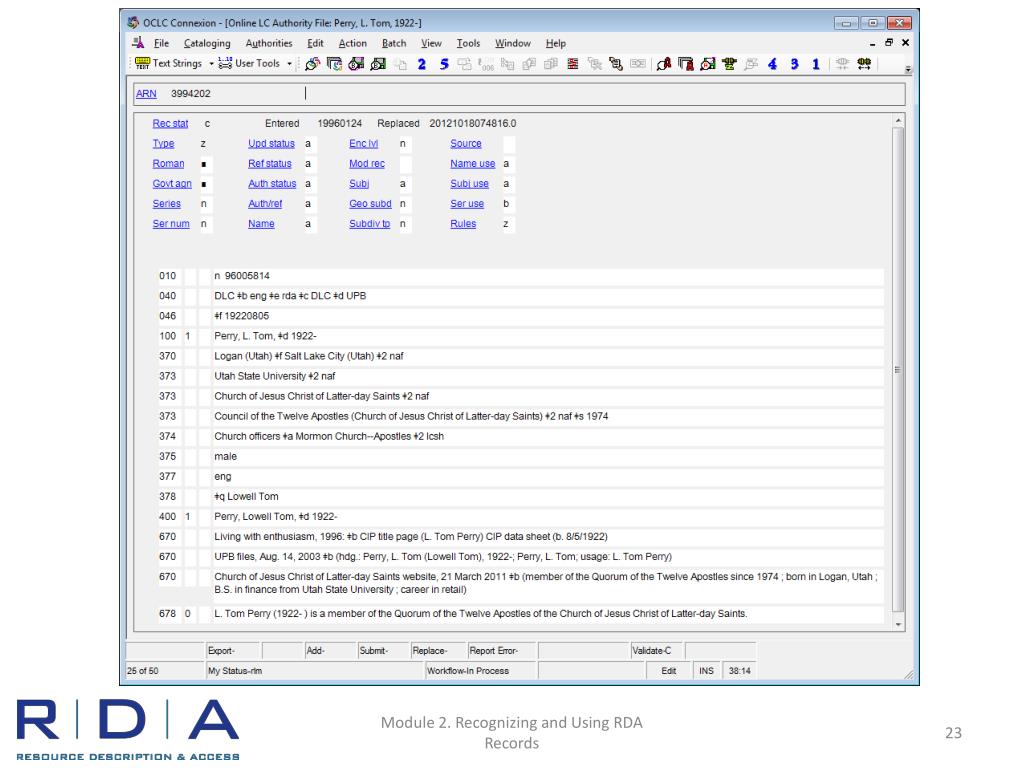Open the Action menu
Screen dimensions: 1024x768
pyautogui.click(x=353, y=43)
